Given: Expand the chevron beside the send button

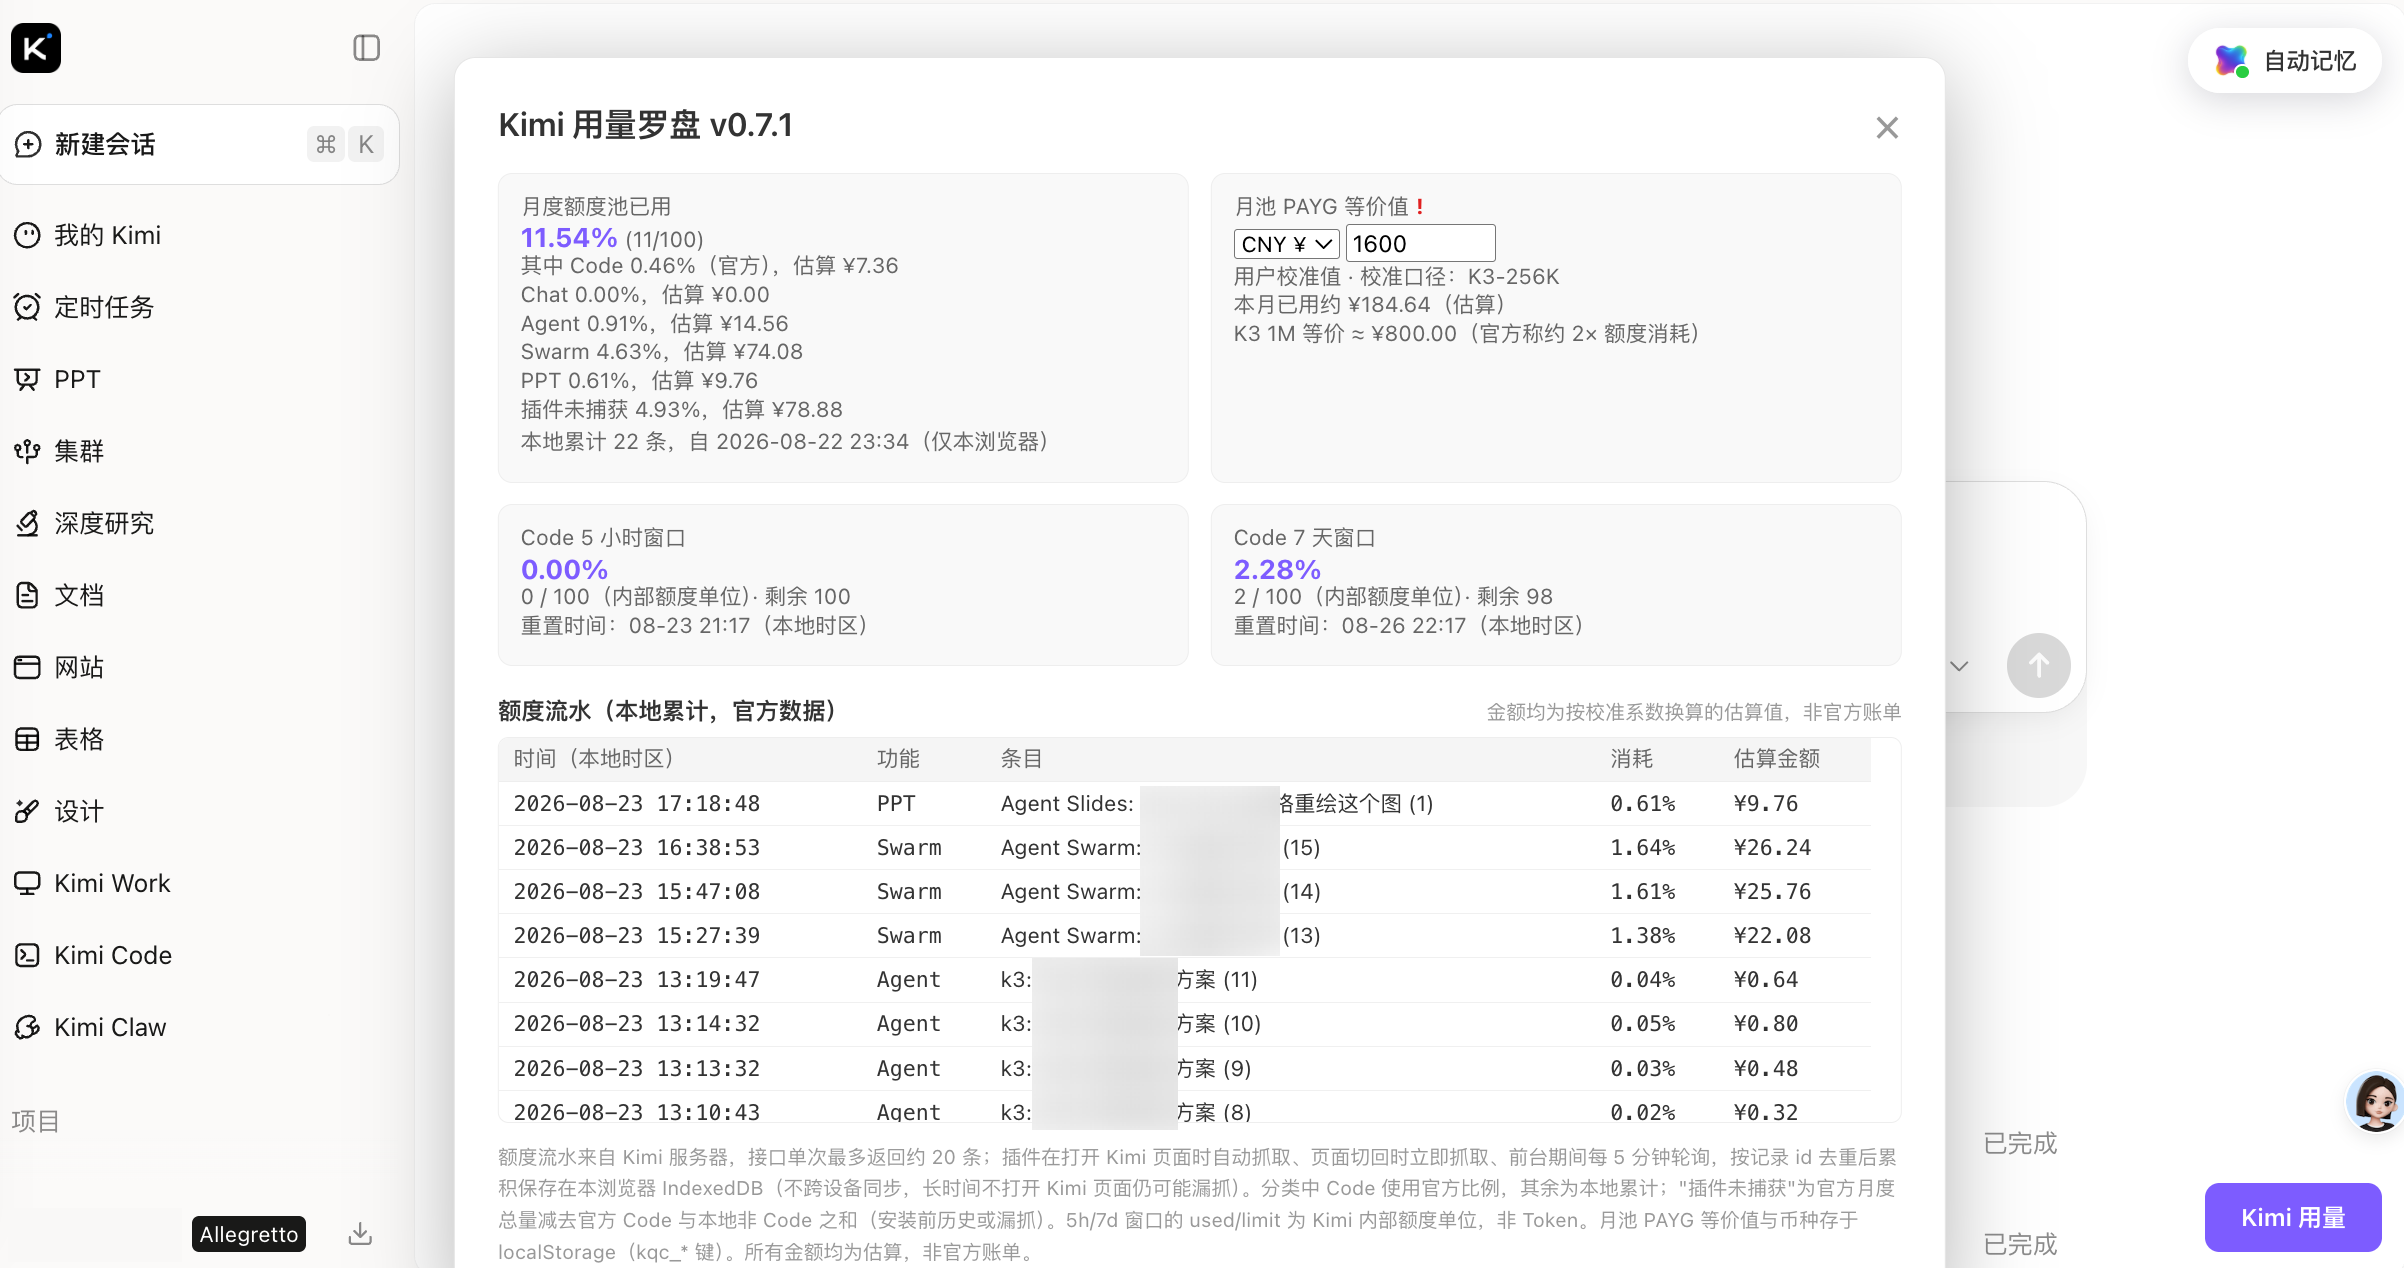Looking at the screenshot, I should [x=1959, y=666].
